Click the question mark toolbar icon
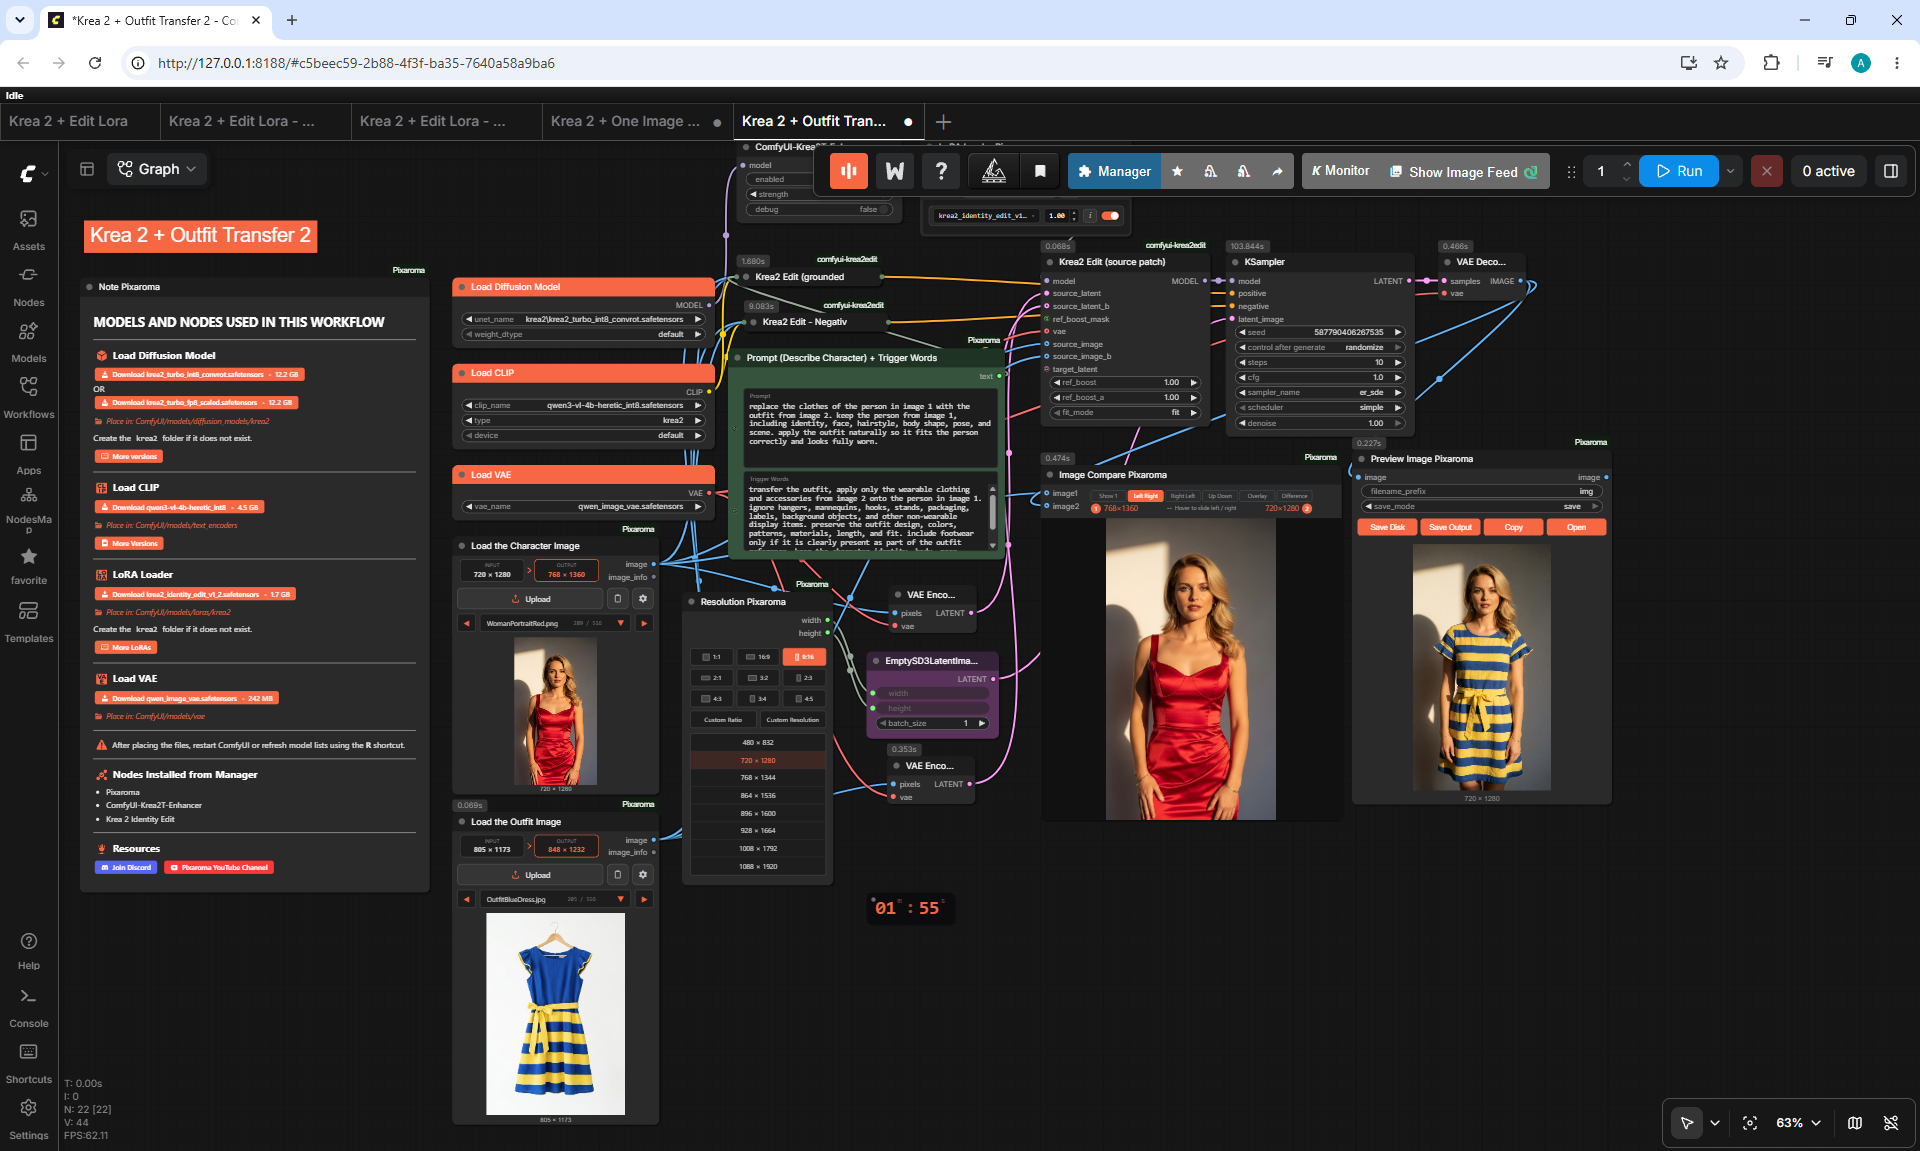Screen dimensions: 1920x1151 941,171
